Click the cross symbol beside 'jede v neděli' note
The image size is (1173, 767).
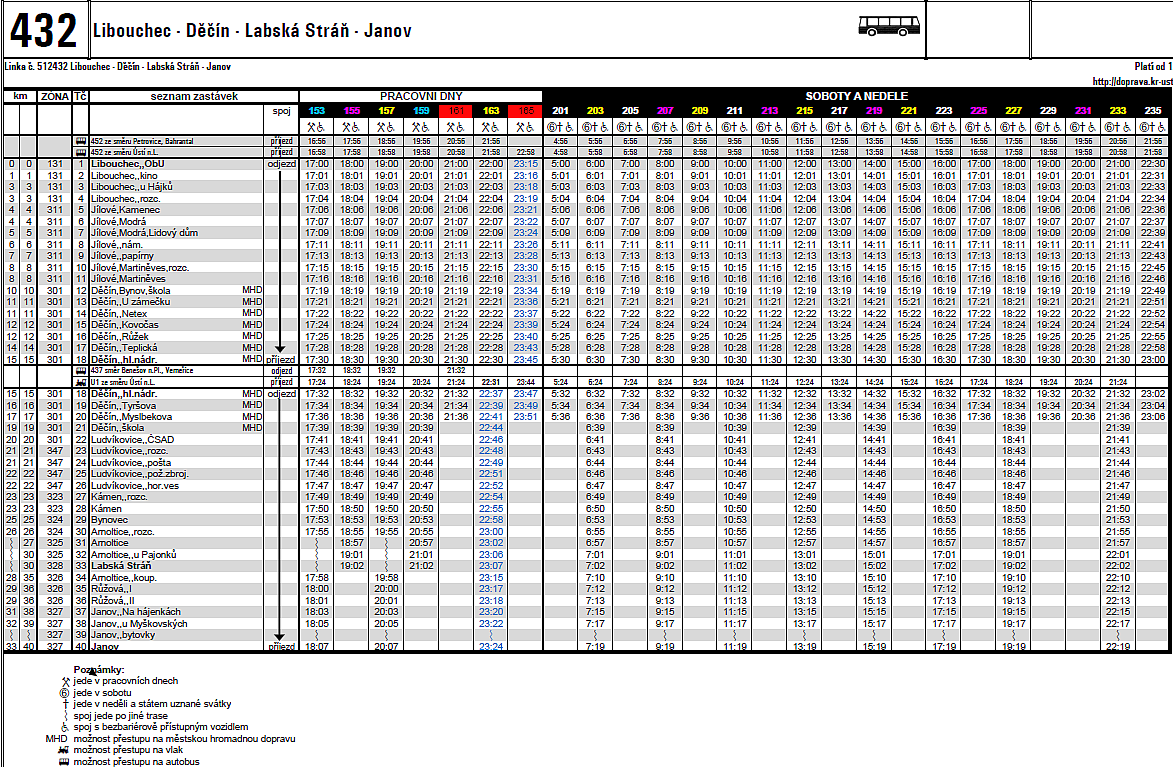point(65,704)
